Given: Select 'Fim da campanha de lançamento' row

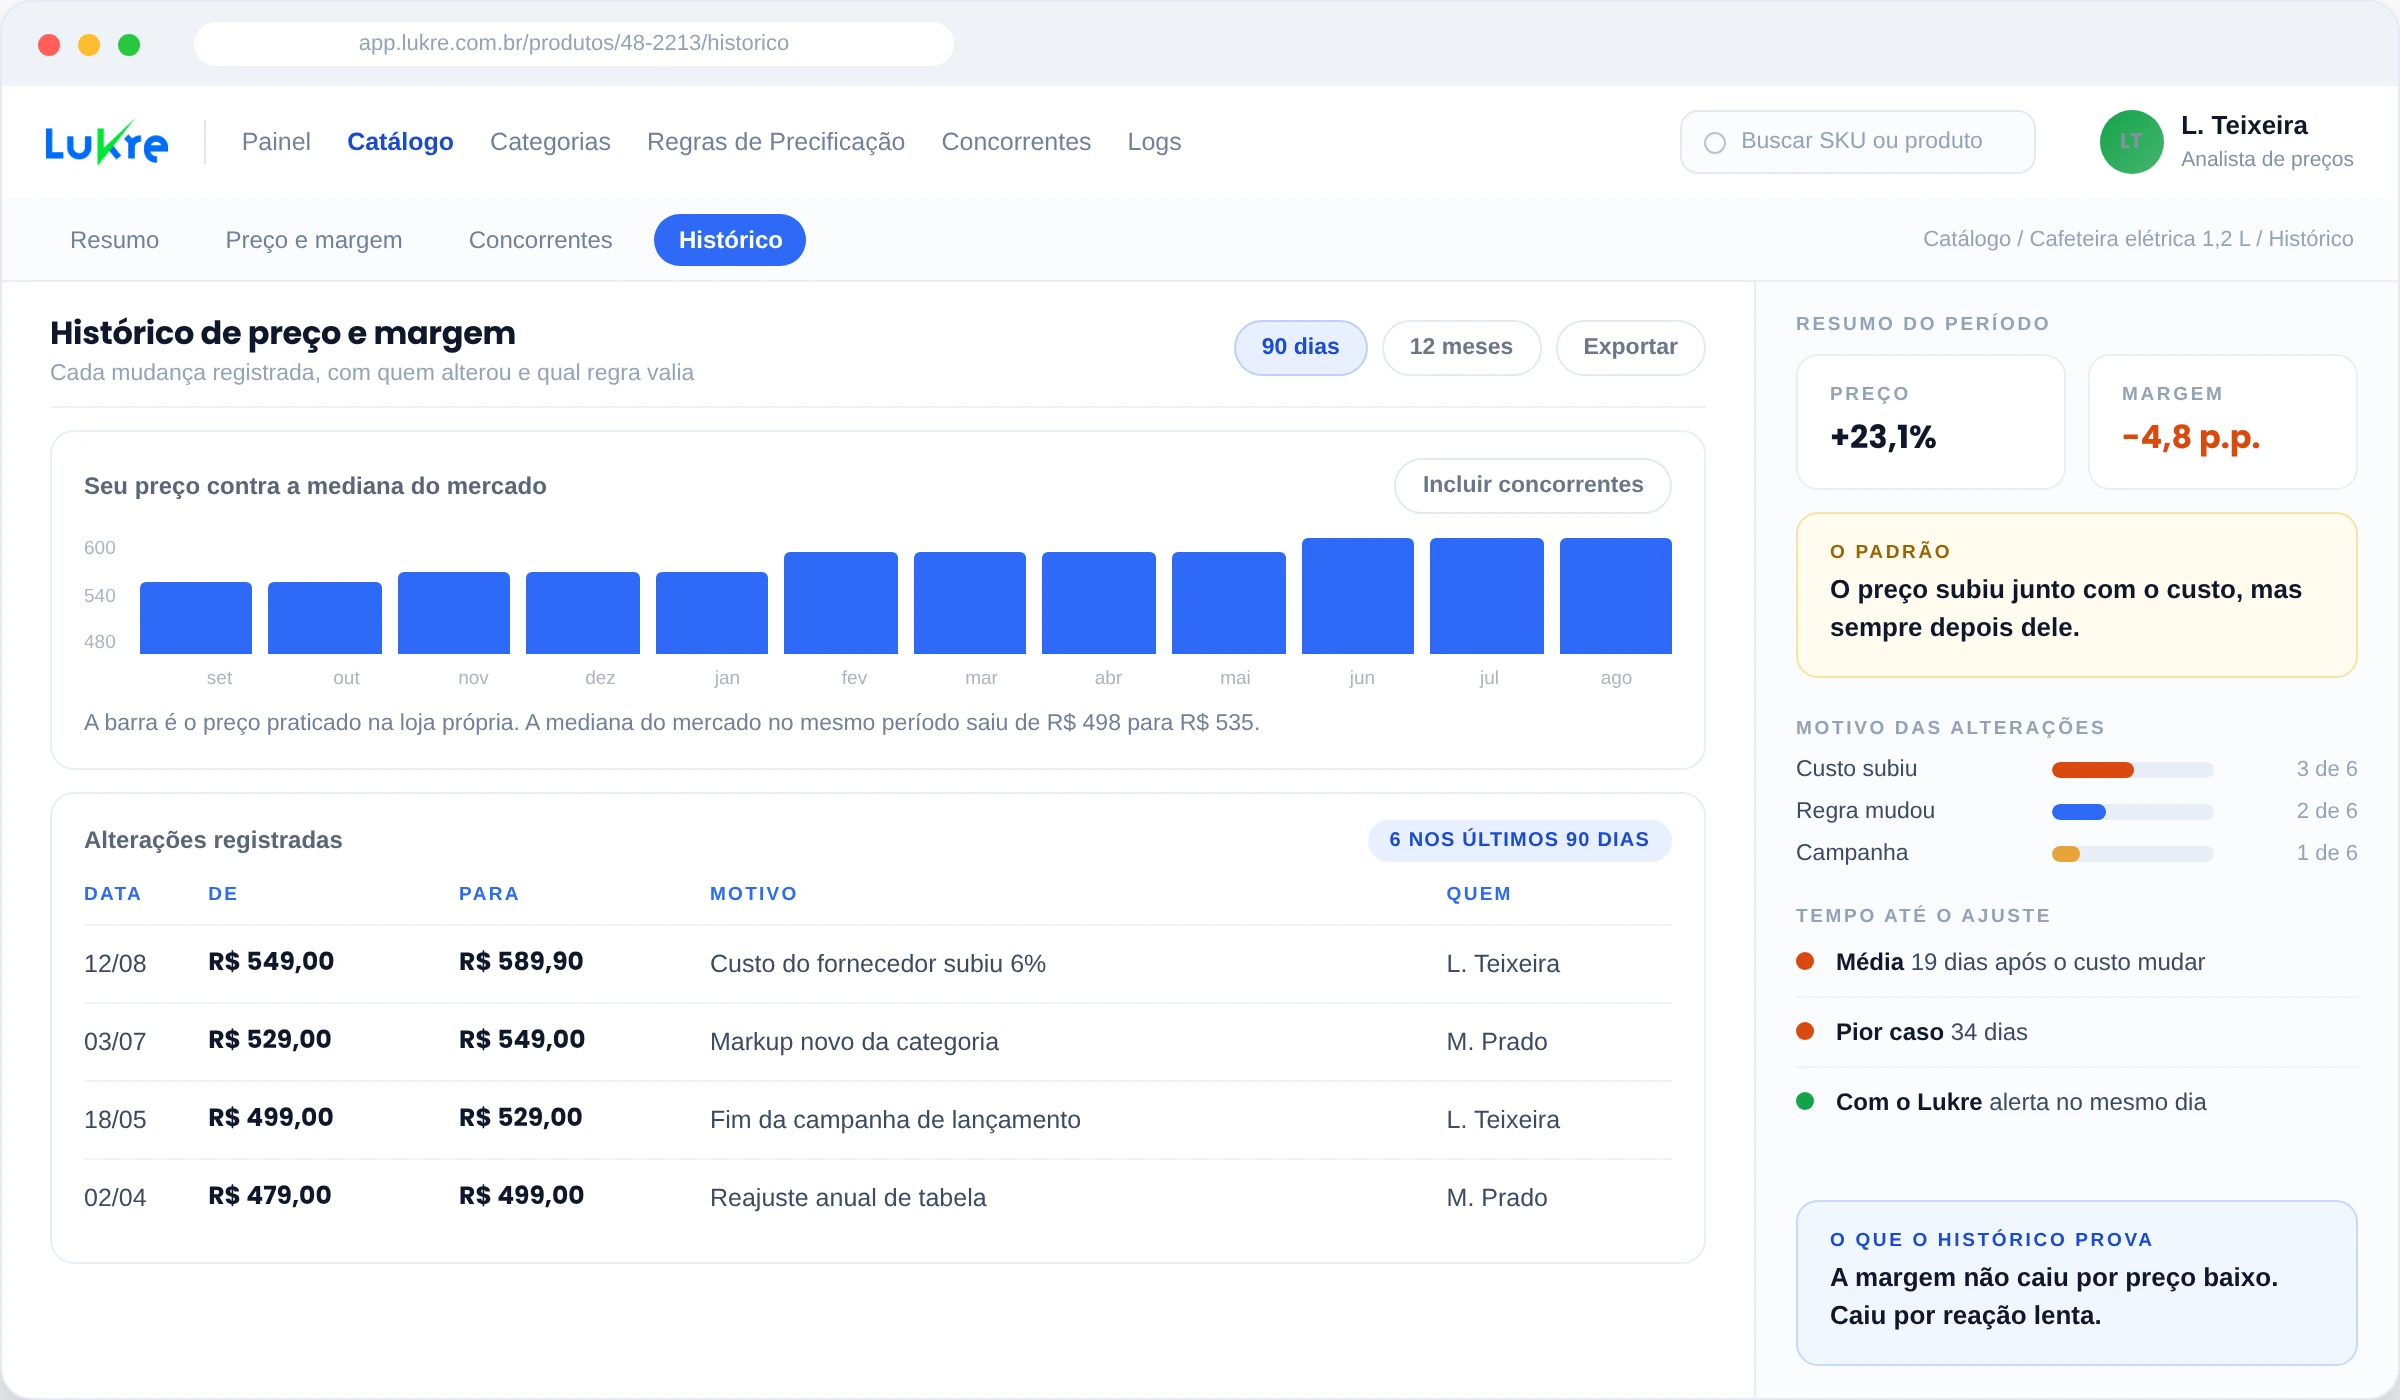Looking at the screenshot, I should [878, 1120].
